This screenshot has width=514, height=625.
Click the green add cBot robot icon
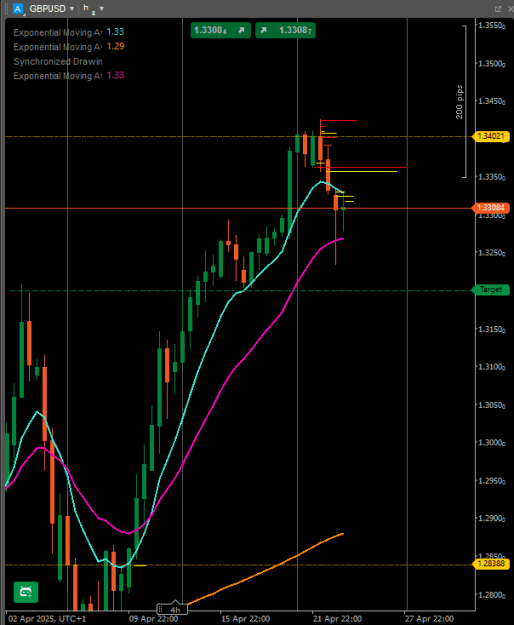26,592
